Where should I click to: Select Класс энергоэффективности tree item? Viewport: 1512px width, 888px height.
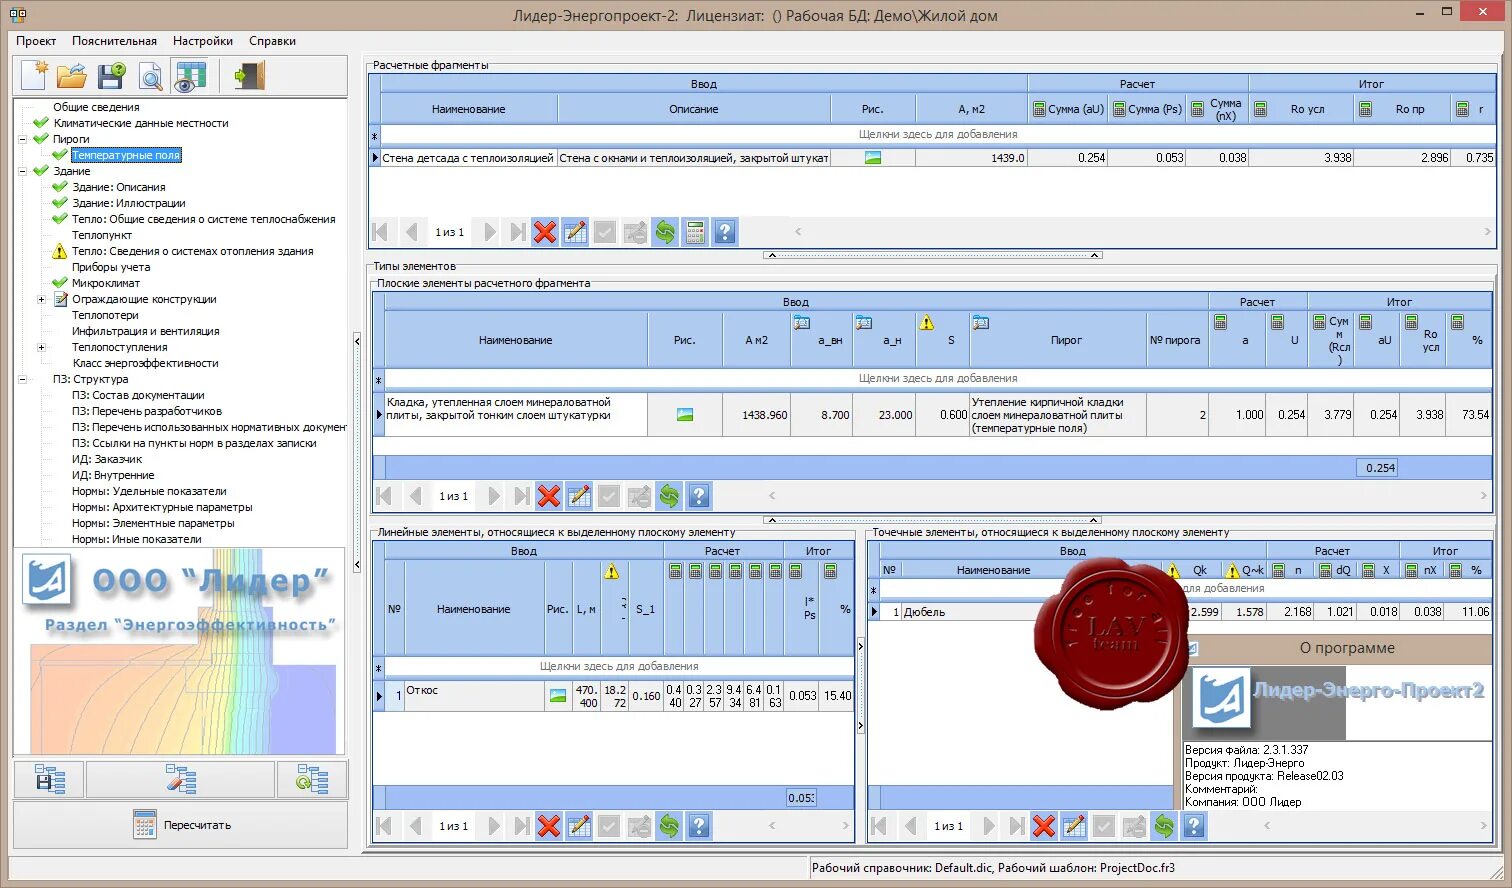[145, 363]
